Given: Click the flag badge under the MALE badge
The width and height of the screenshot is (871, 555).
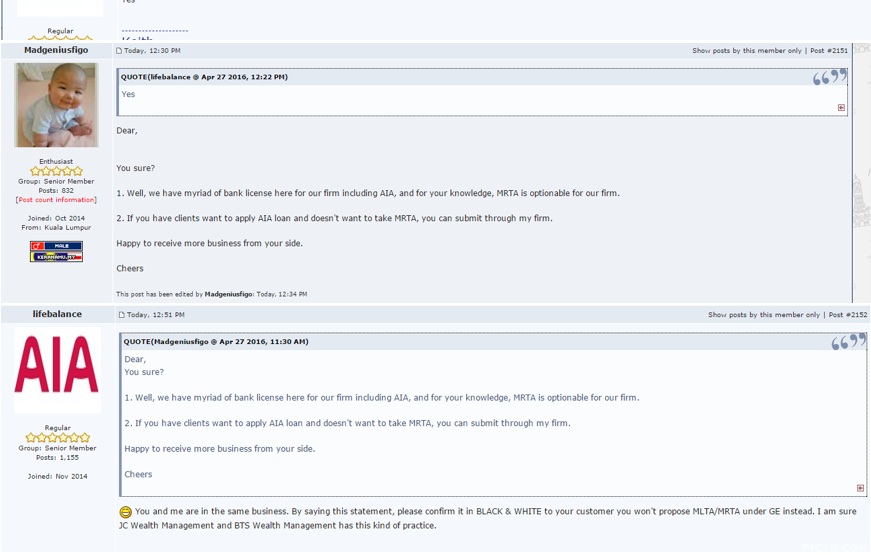Looking at the screenshot, I should (x=56, y=256).
